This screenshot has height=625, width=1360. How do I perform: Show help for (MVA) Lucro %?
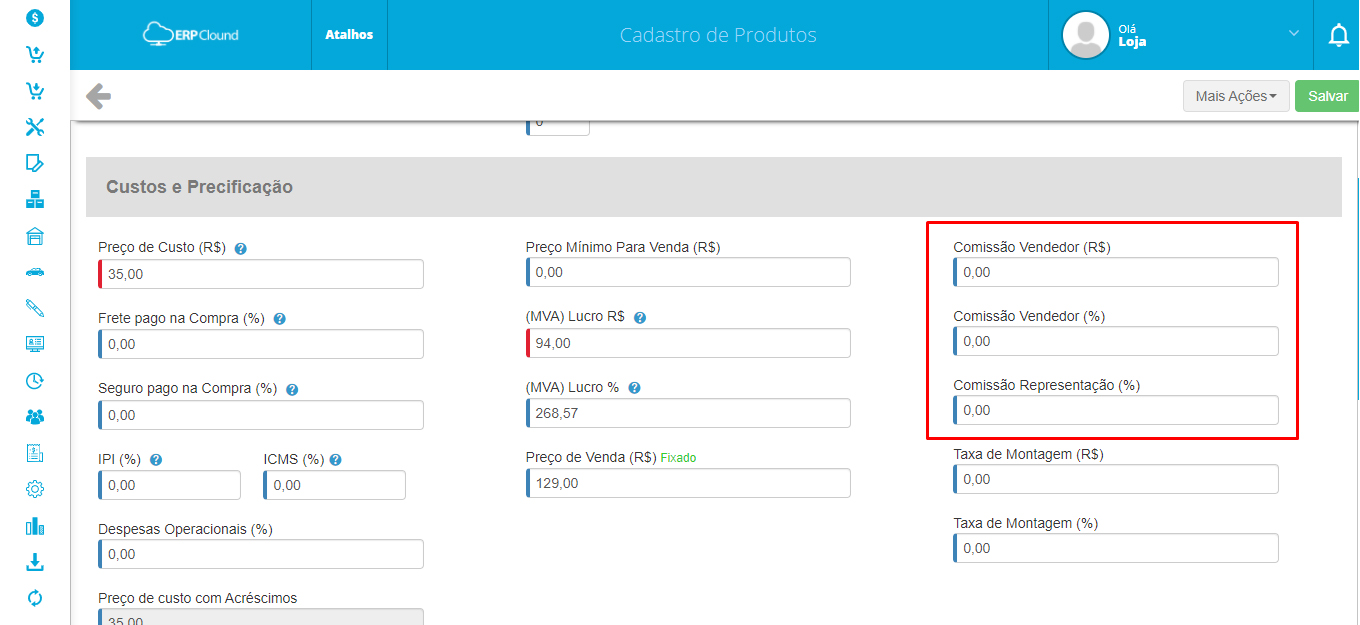(634, 388)
